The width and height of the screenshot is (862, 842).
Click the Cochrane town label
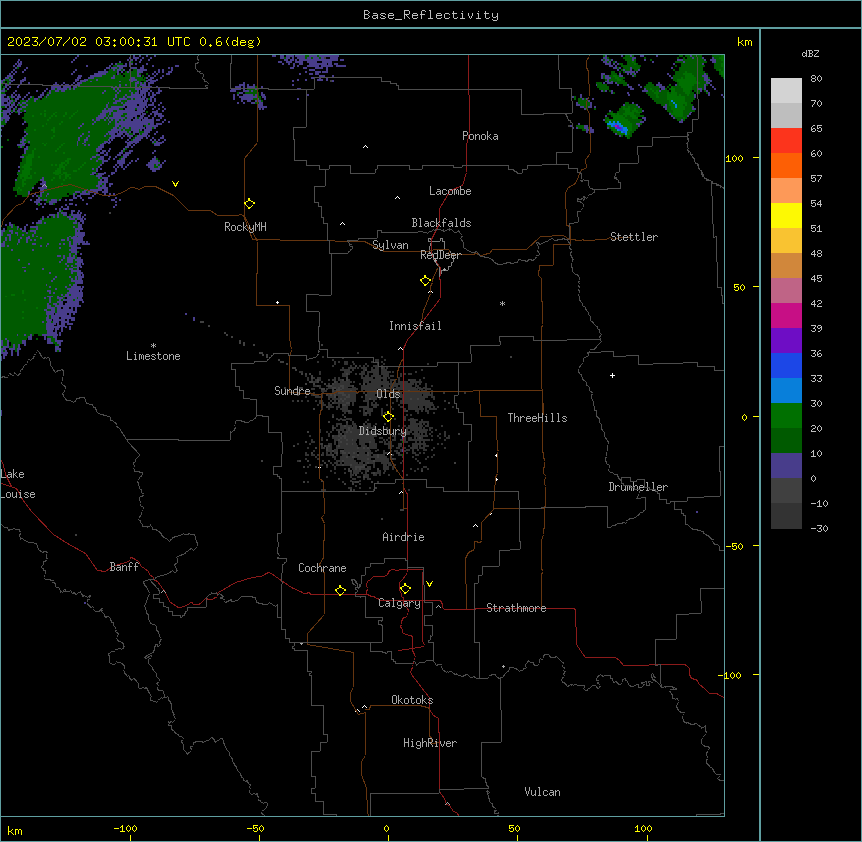click(322, 568)
